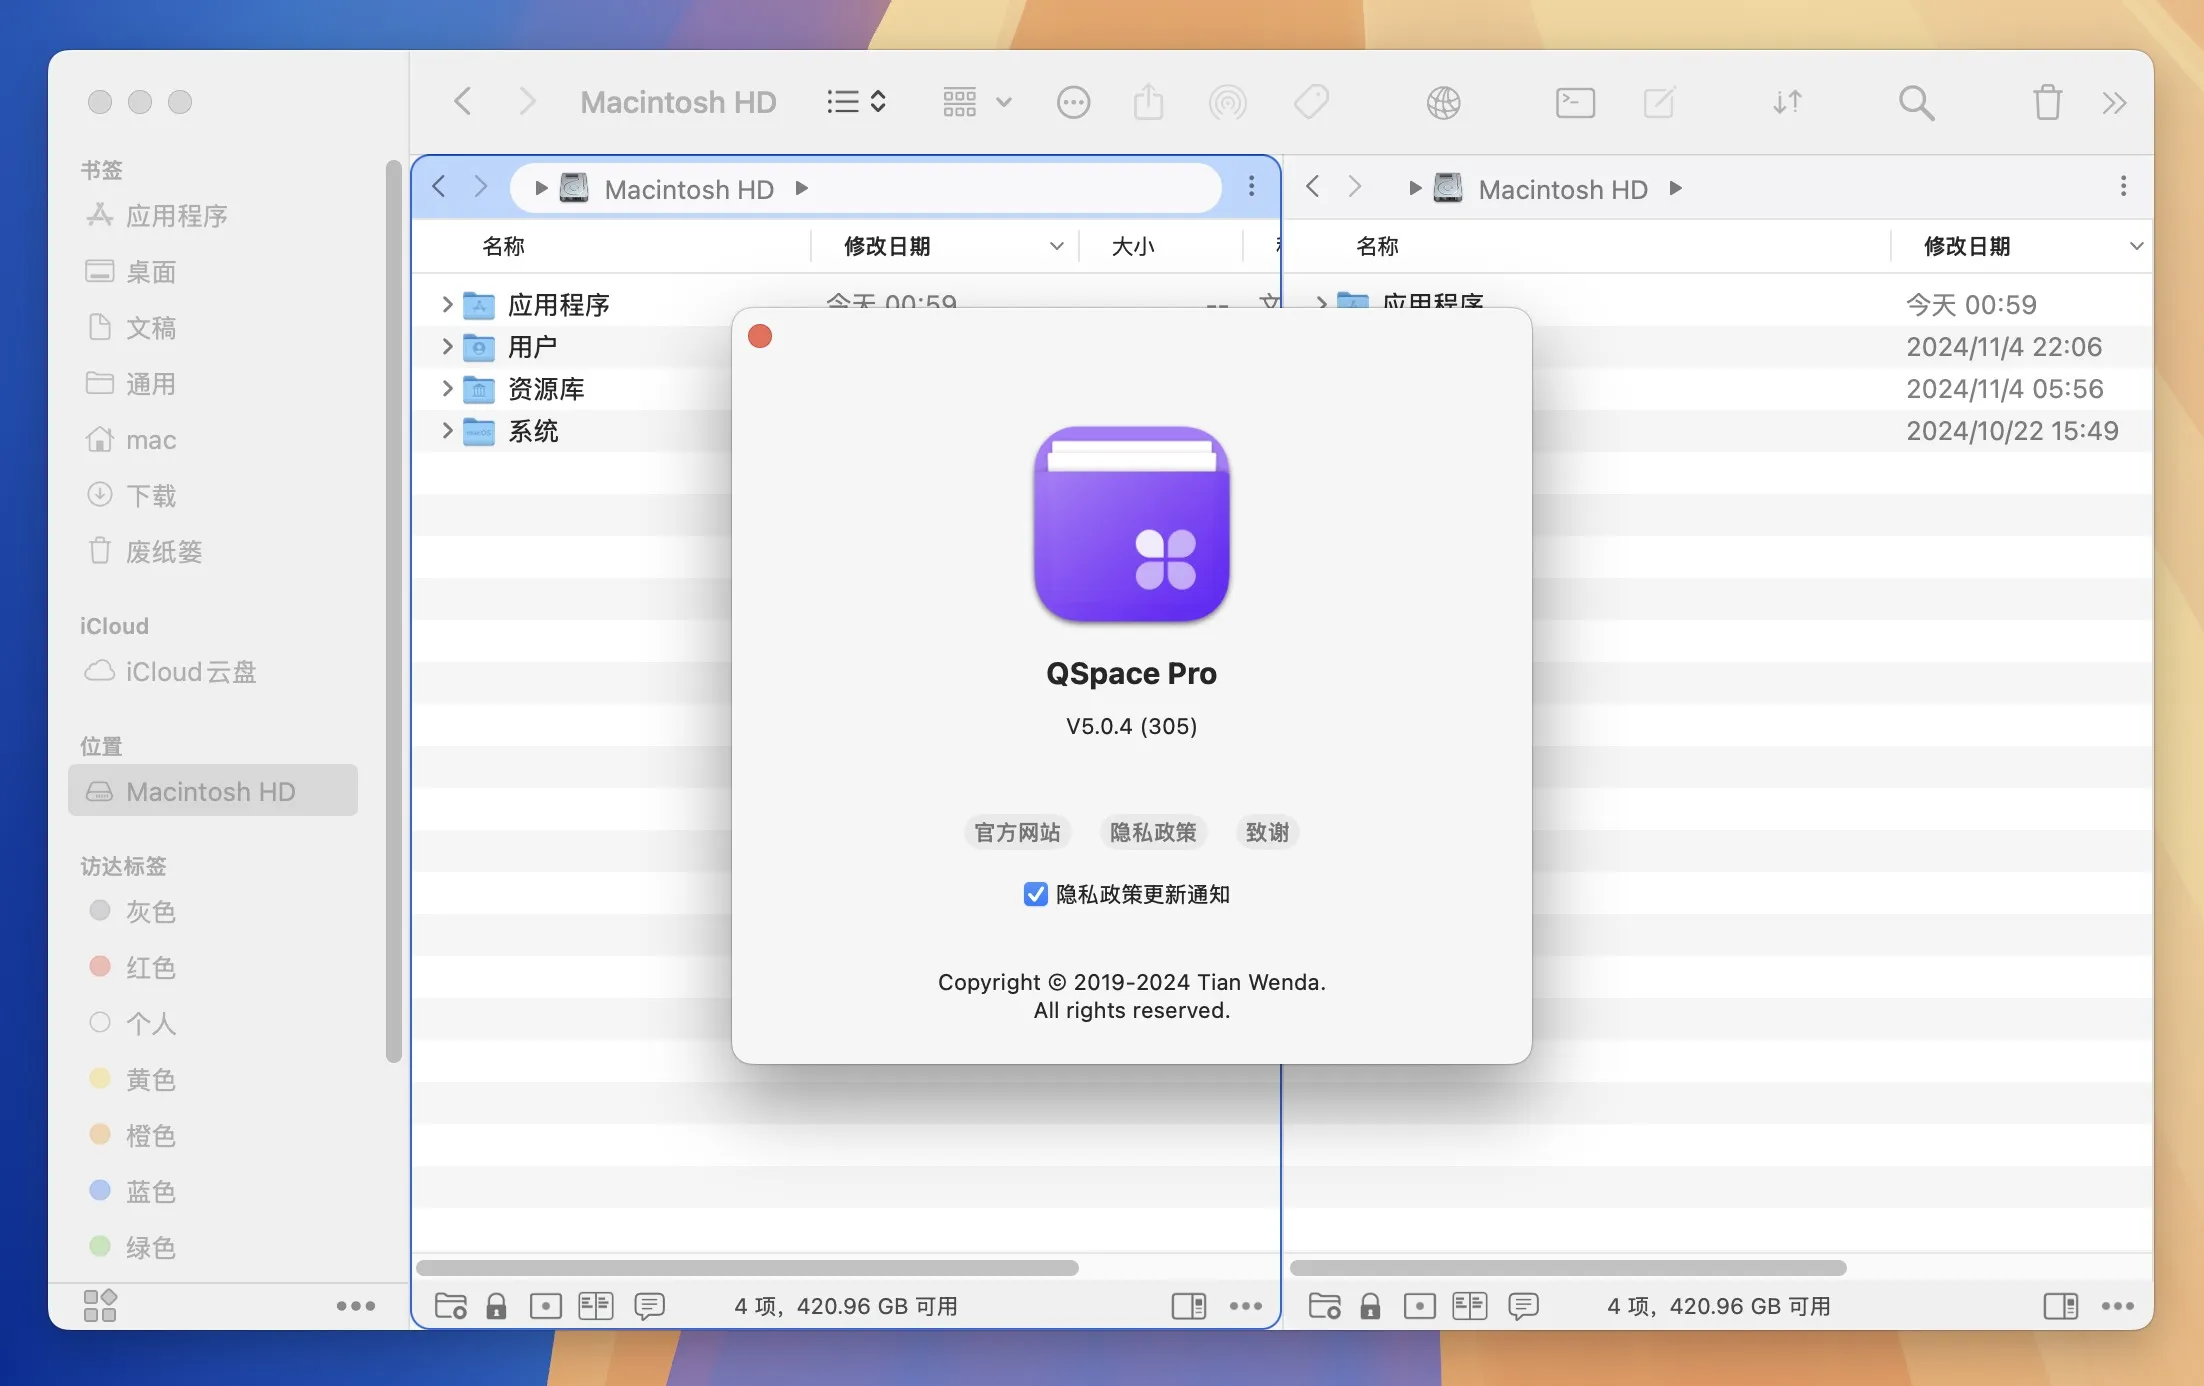This screenshot has width=2204, height=1386.
Task: Open sidebar bottom three-dot menu
Action: (355, 1306)
